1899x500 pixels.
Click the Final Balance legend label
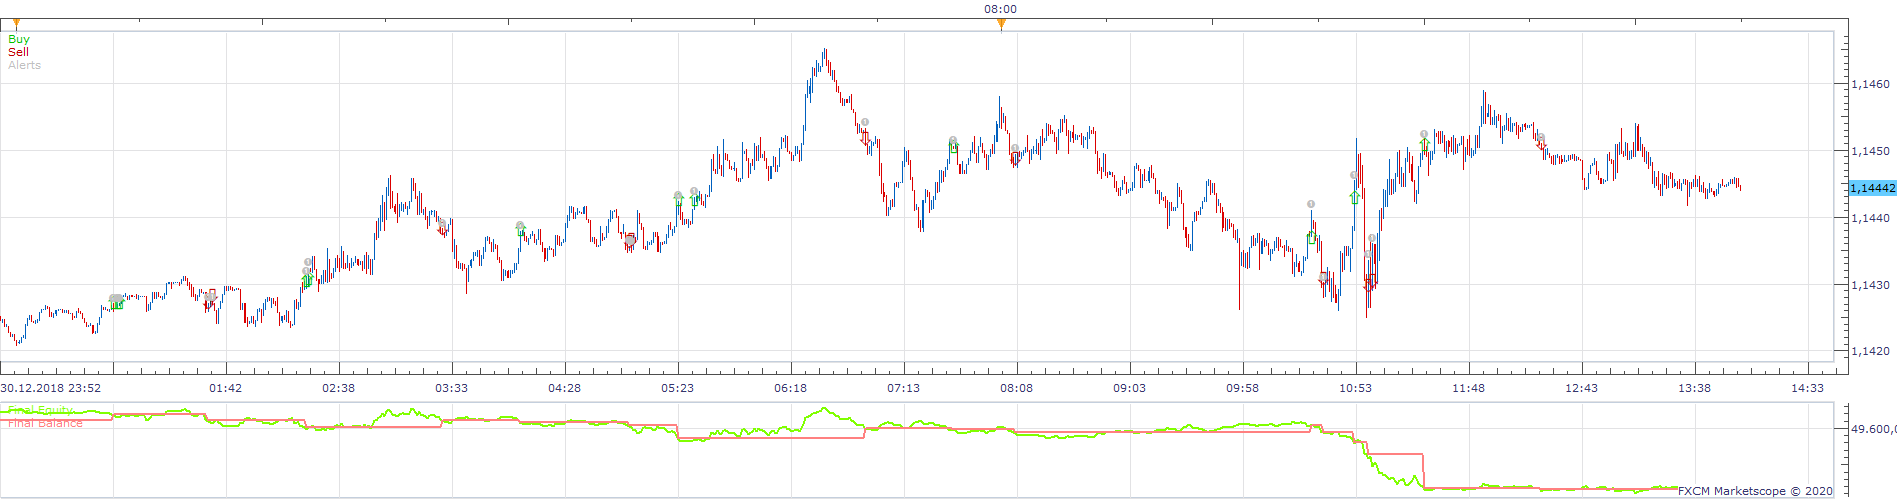(x=45, y=423)
